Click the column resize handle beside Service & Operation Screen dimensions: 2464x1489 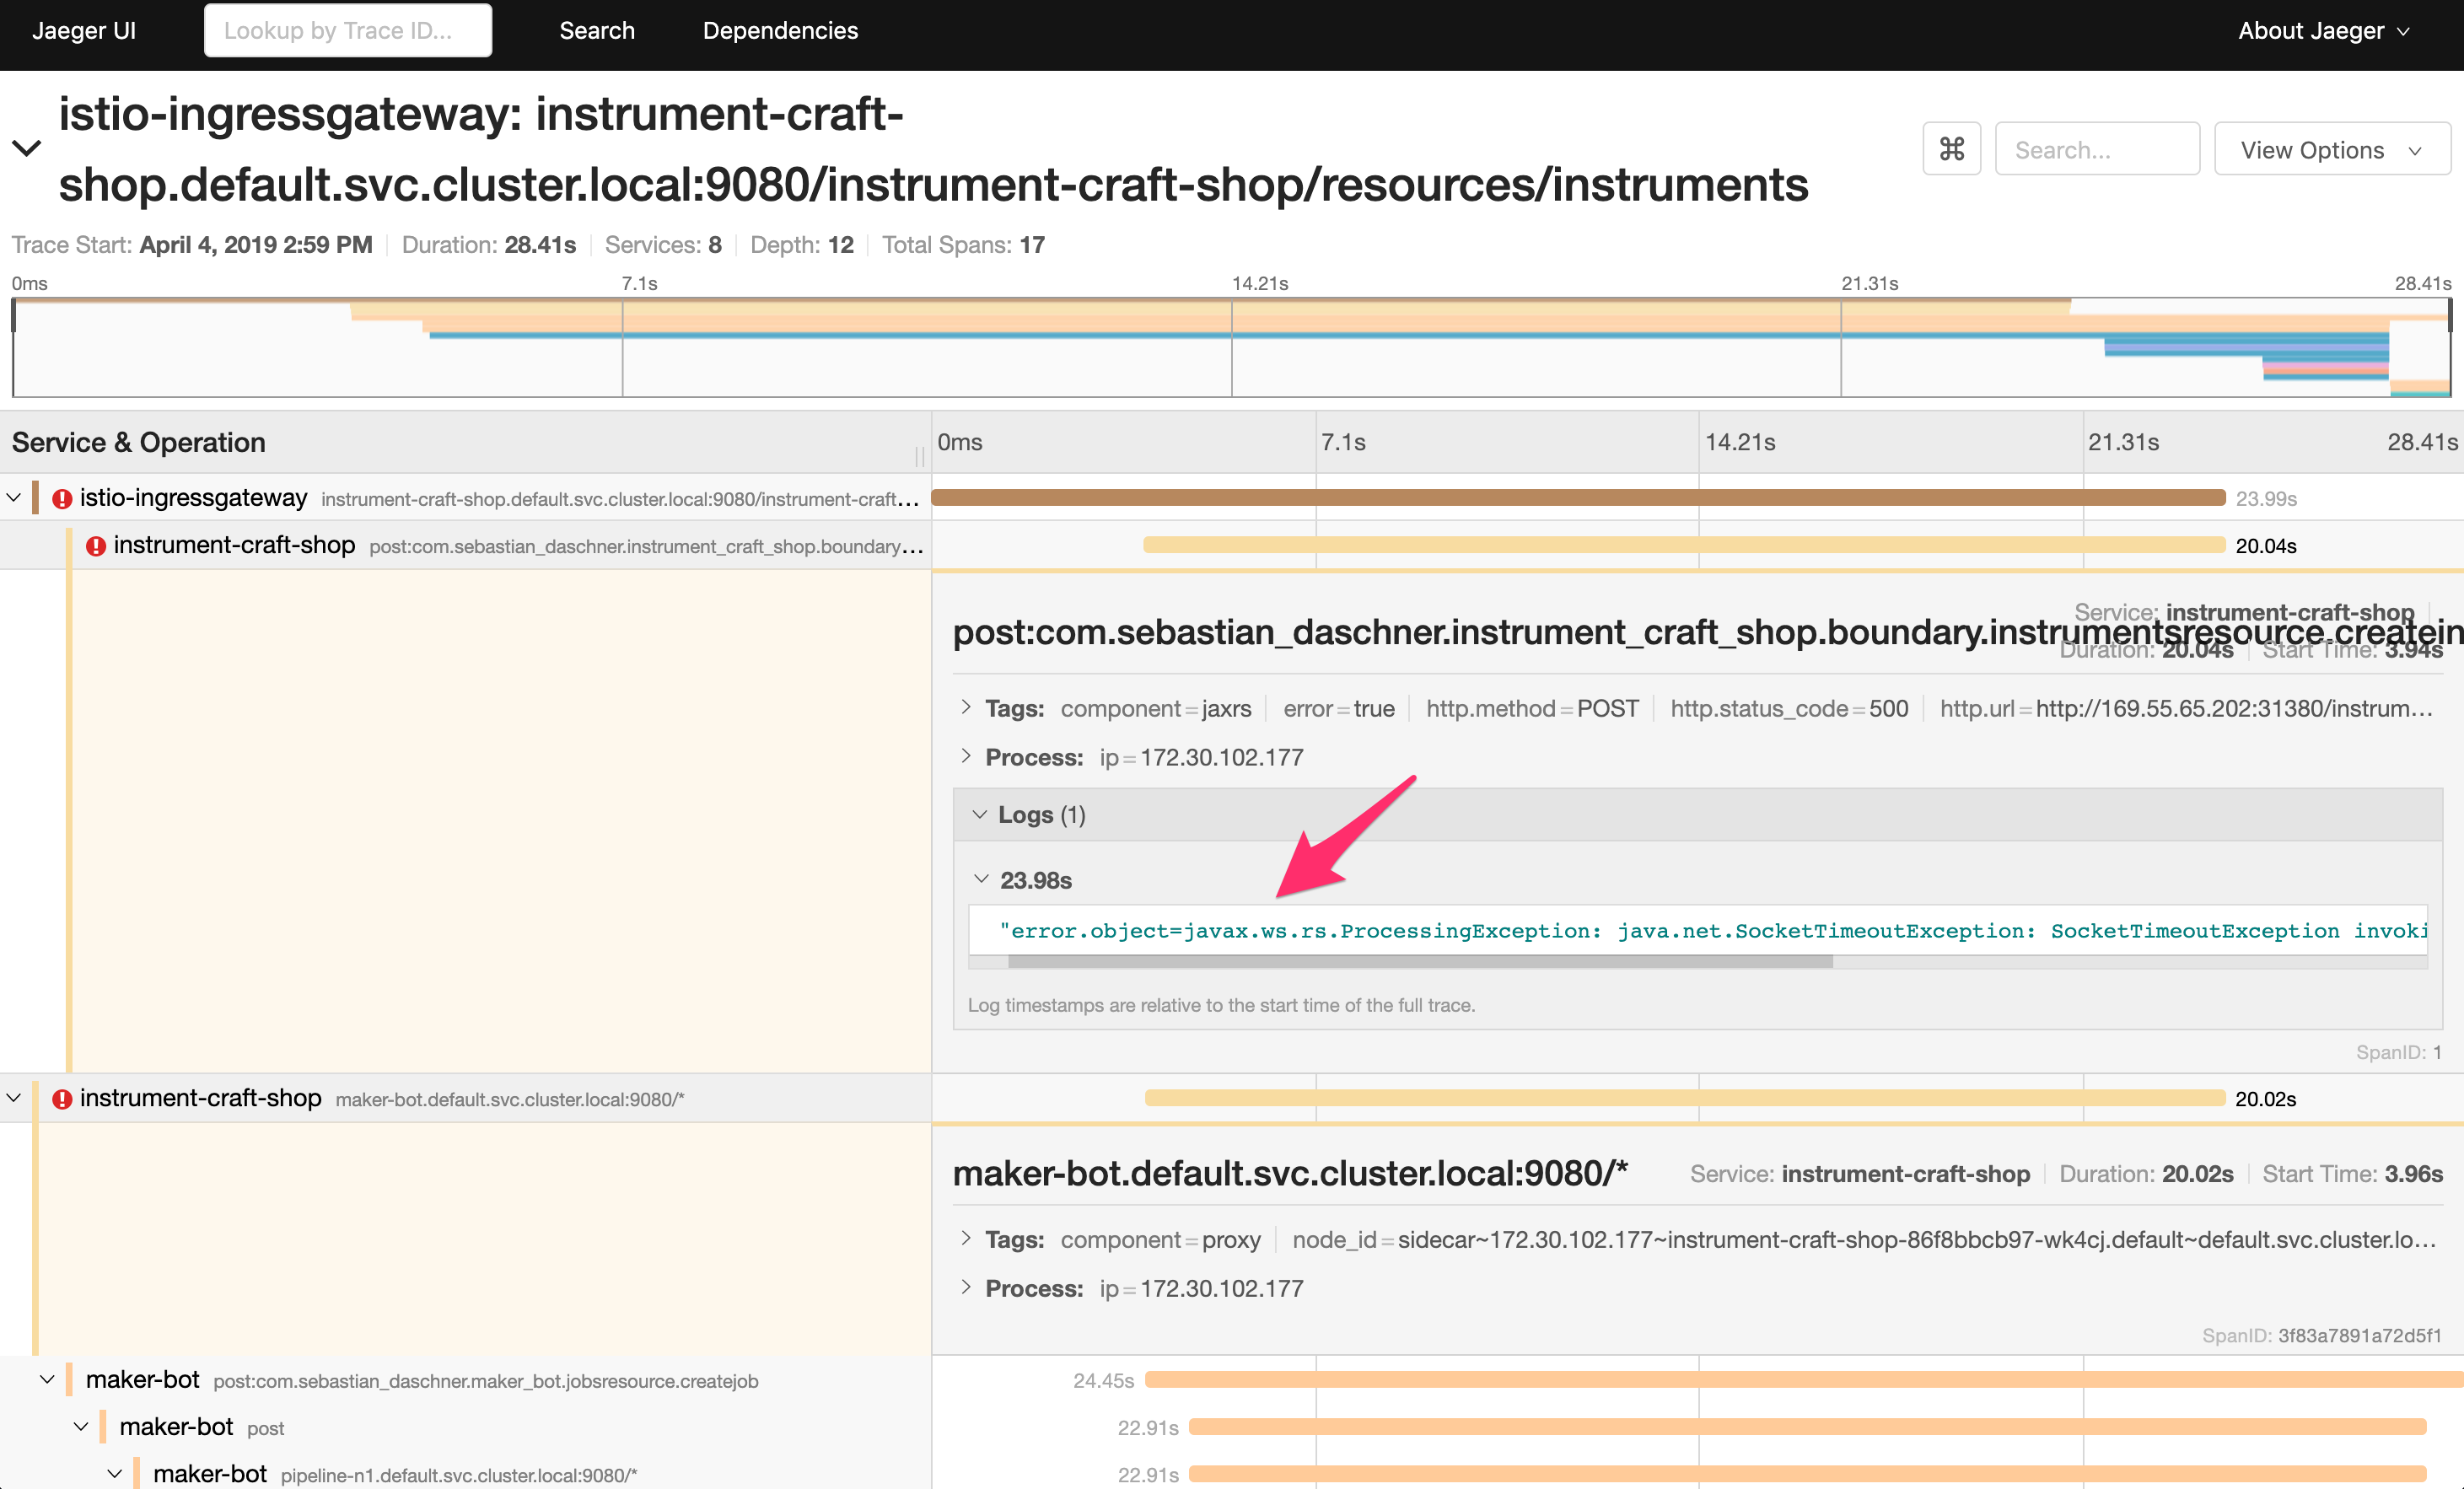click(x=918, y=455)
